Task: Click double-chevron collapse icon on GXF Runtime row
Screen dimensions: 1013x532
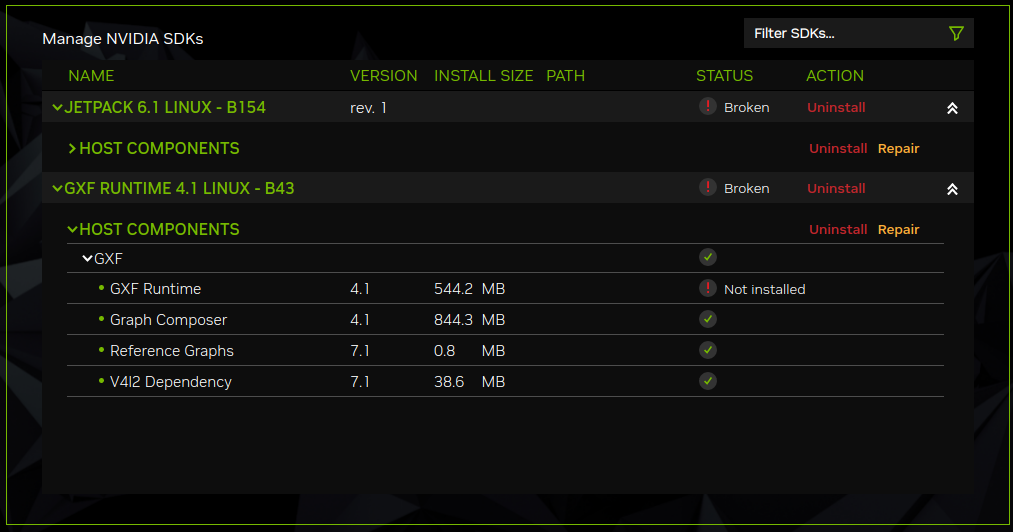Action: [952, 189]
